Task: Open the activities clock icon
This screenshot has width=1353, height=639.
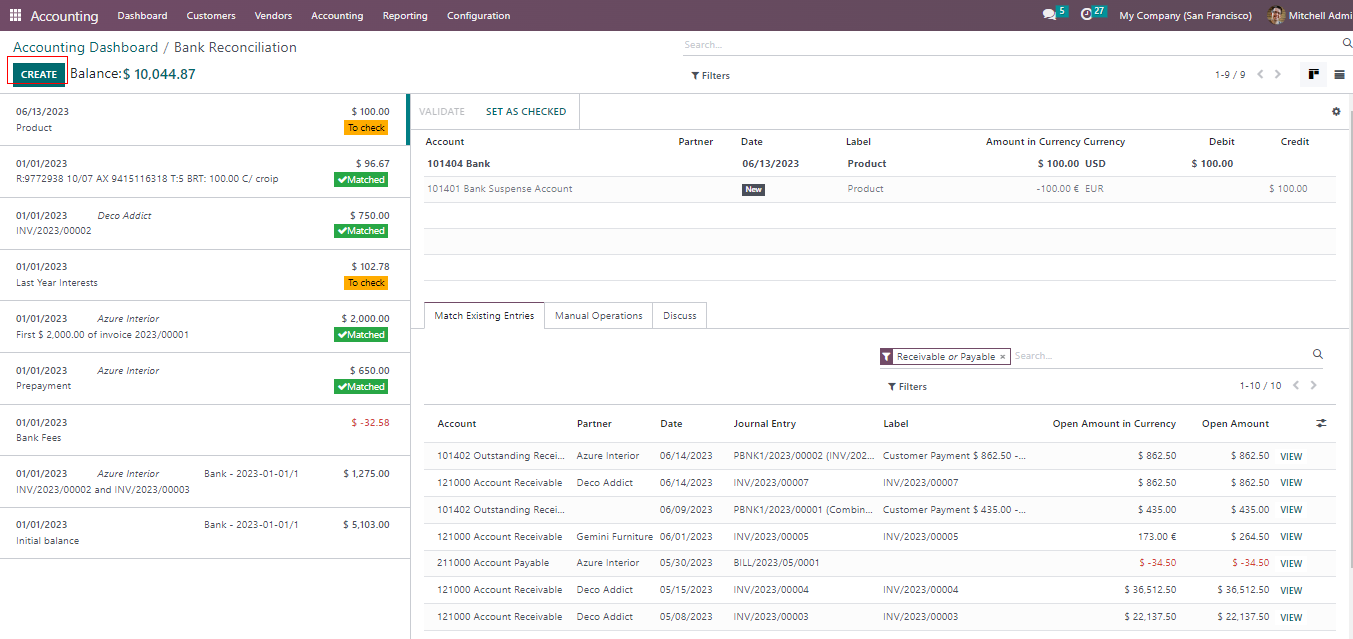Action: coord(1087,15)
